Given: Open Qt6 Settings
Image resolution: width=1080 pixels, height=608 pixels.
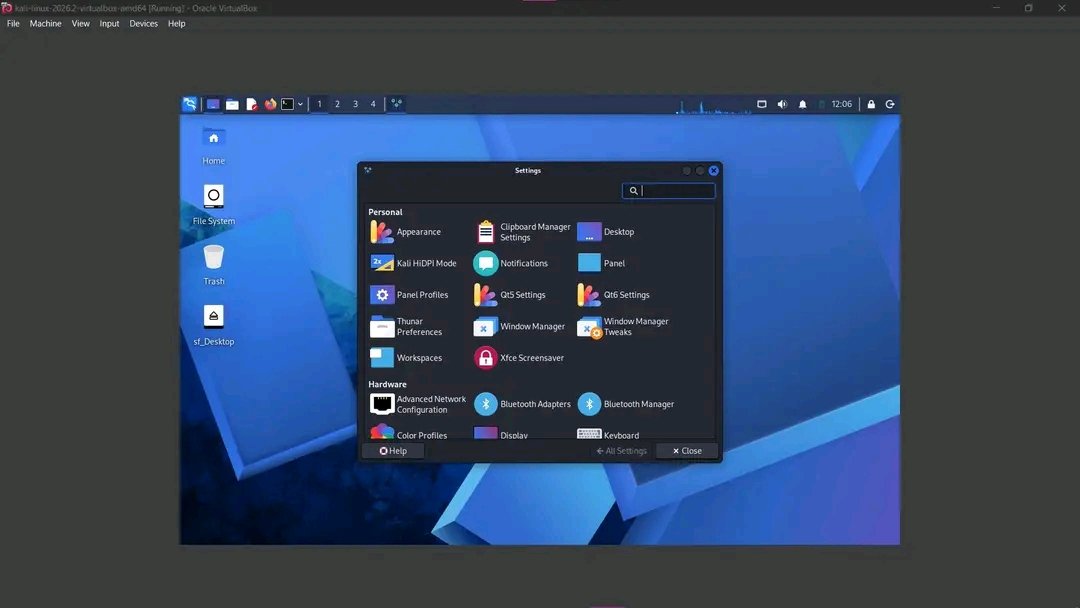Looking at the screenshot, I should coord(614,295).
